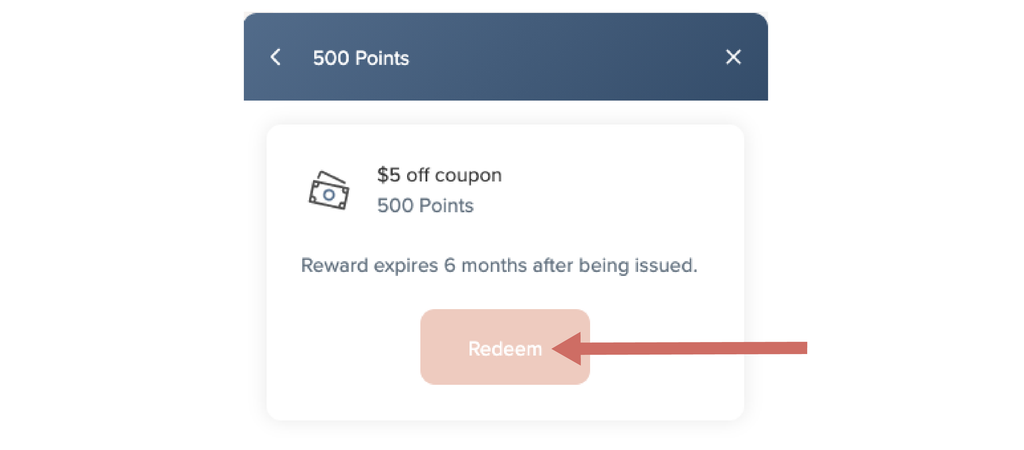Return to the previous rewards screen

pos(276,57)
